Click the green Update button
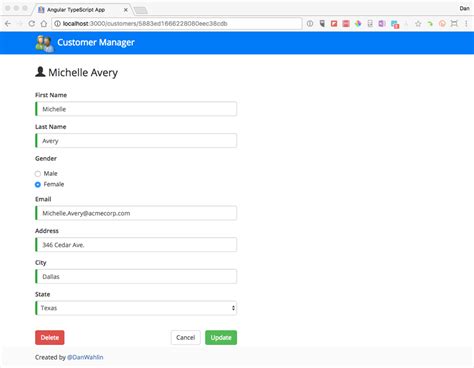The width and height of the screenshot is (474, 368). point(221,337)
